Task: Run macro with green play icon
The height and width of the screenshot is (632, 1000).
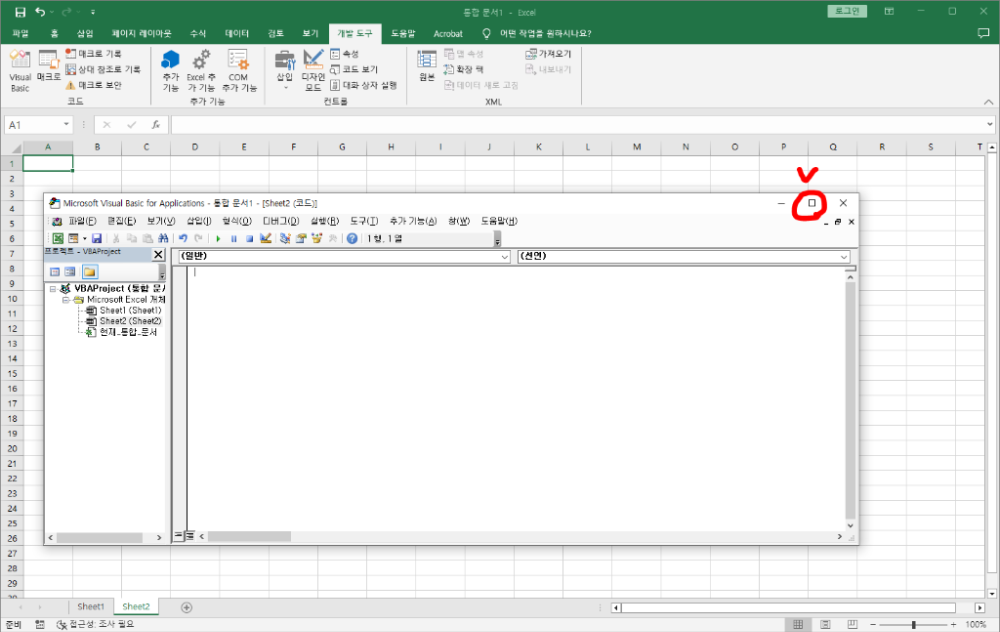Action: [218, 238]
